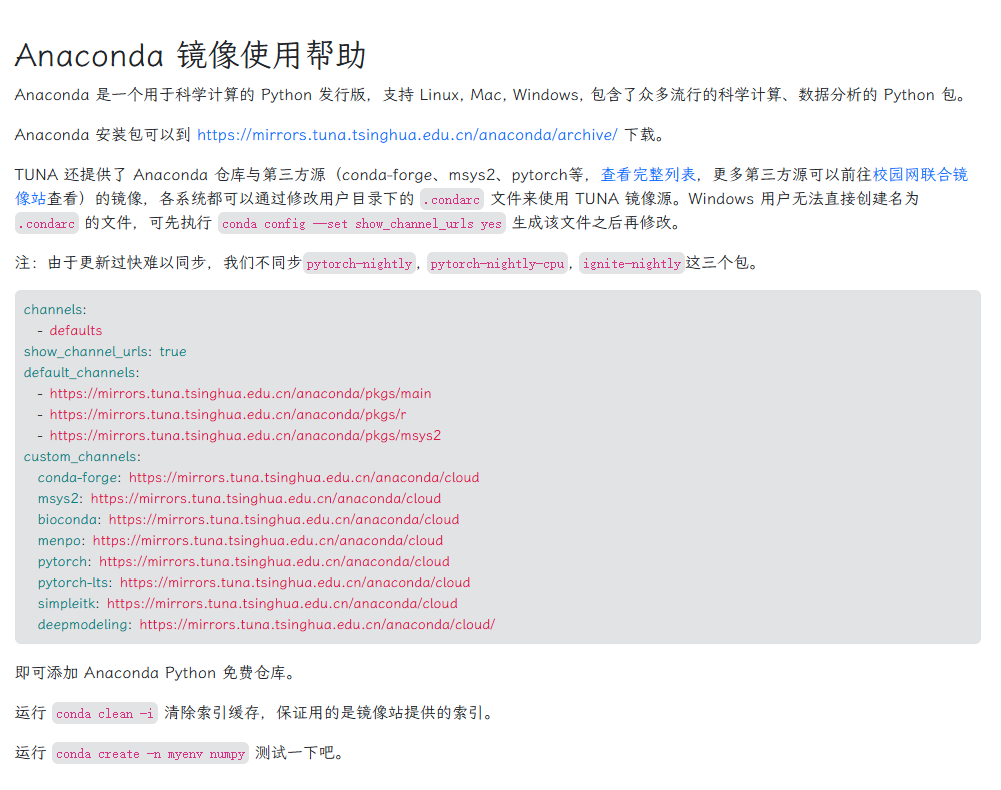Click the pkgs/r mirror URL
This screenshot has height=790, width=1001.
(228, 415)
